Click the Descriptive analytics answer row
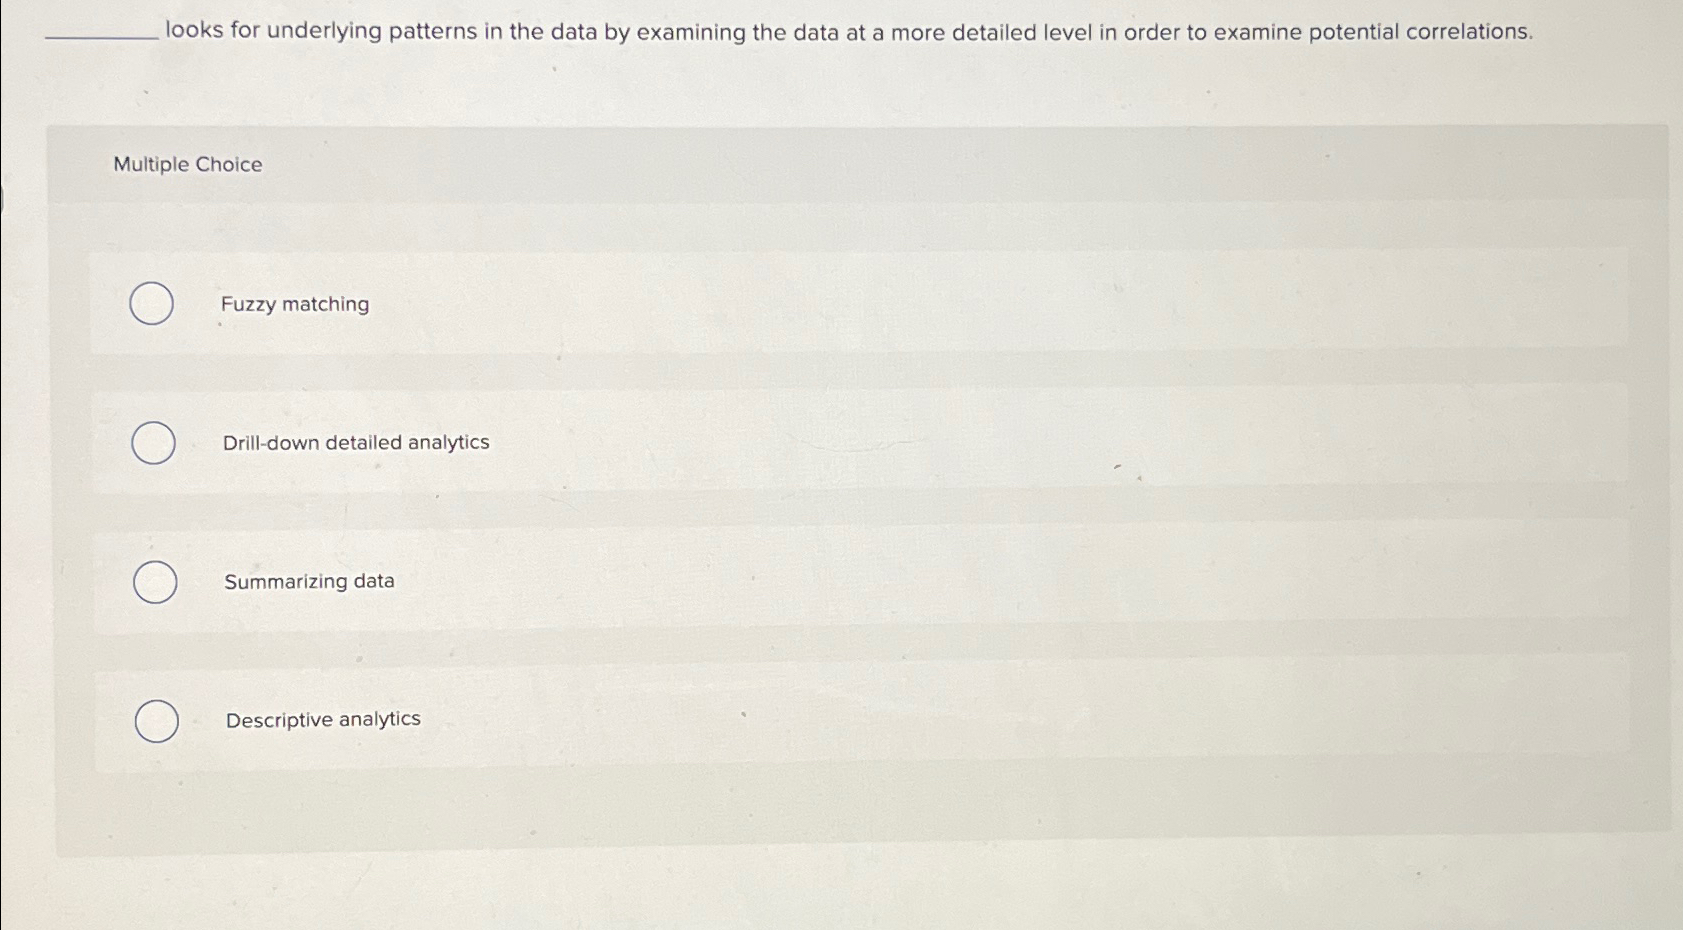 [700, 719]
